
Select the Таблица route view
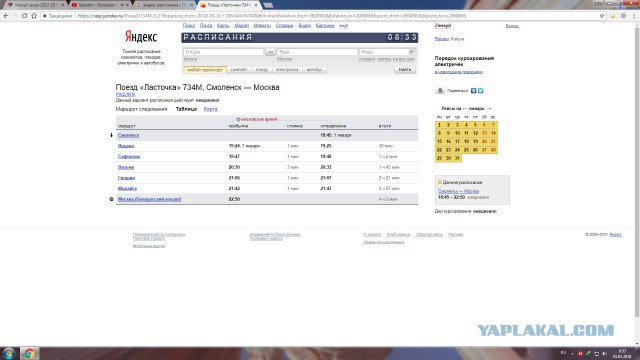186,109
